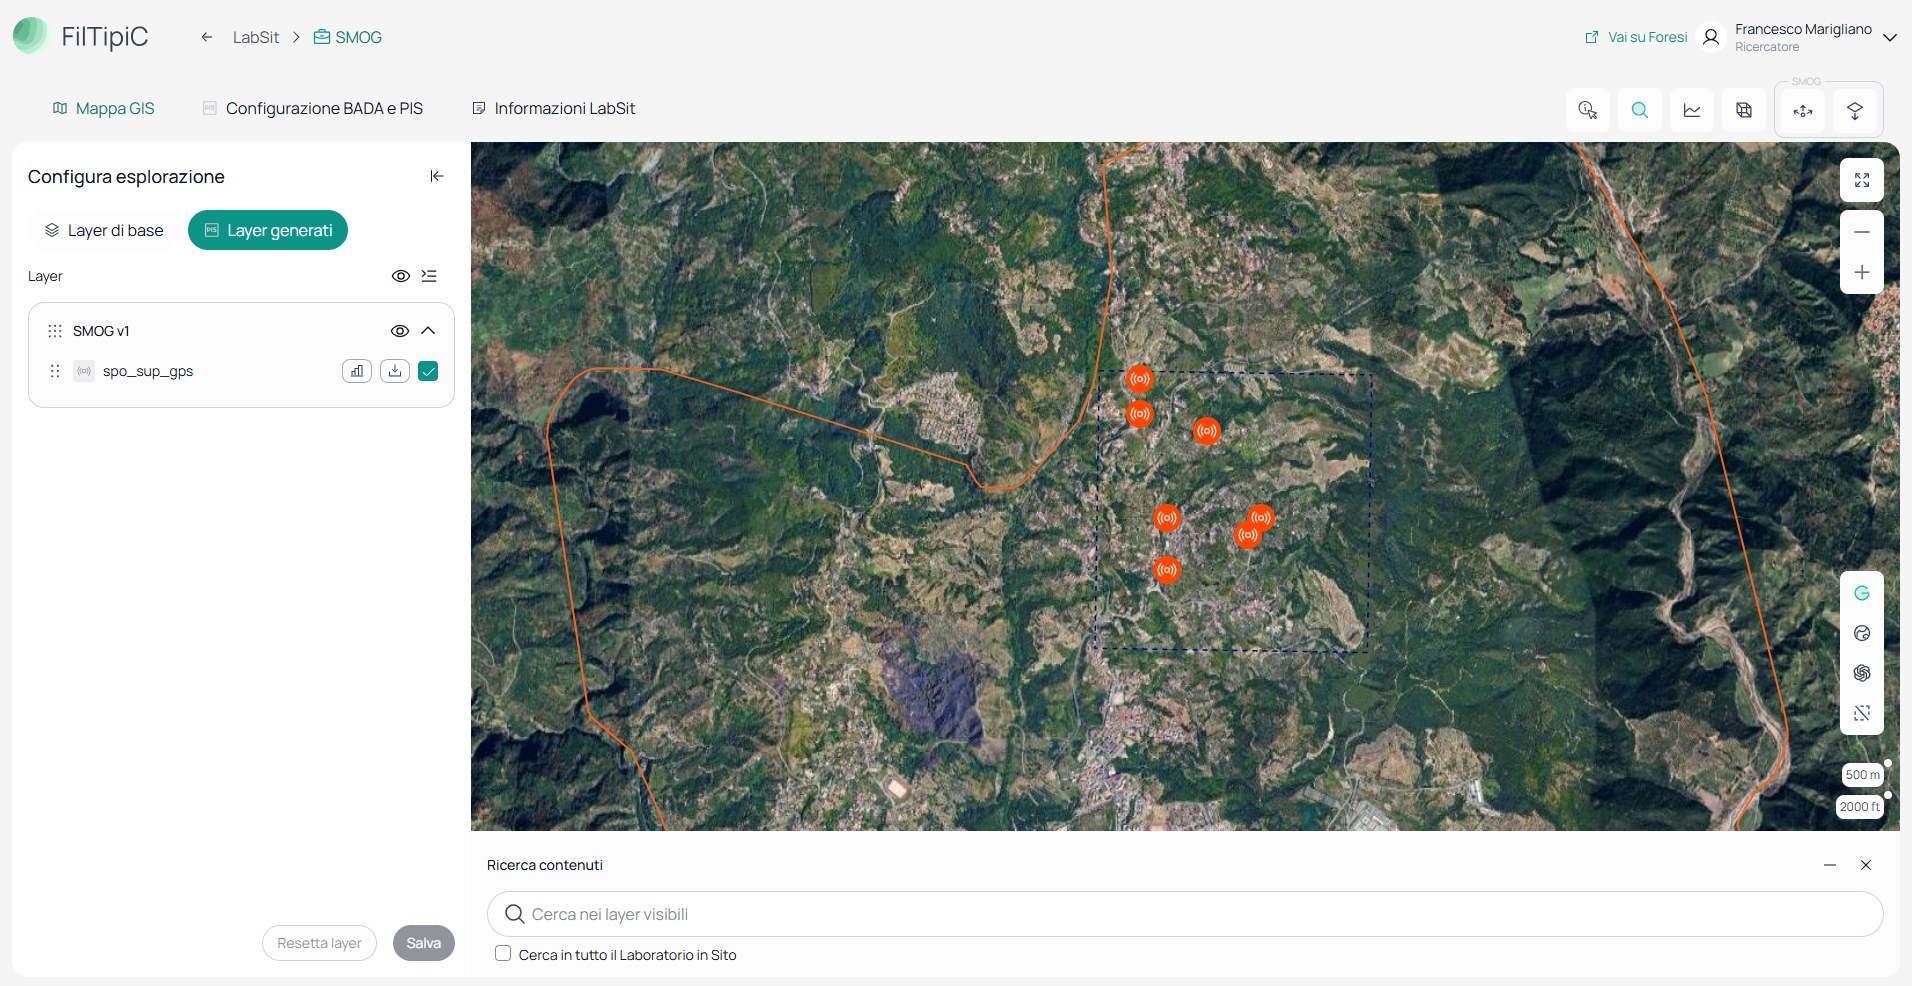The width and height of the screenshot is (1912, 986).
Task: Open the 3D cube view tool
Action: (x=1744, y=110)
